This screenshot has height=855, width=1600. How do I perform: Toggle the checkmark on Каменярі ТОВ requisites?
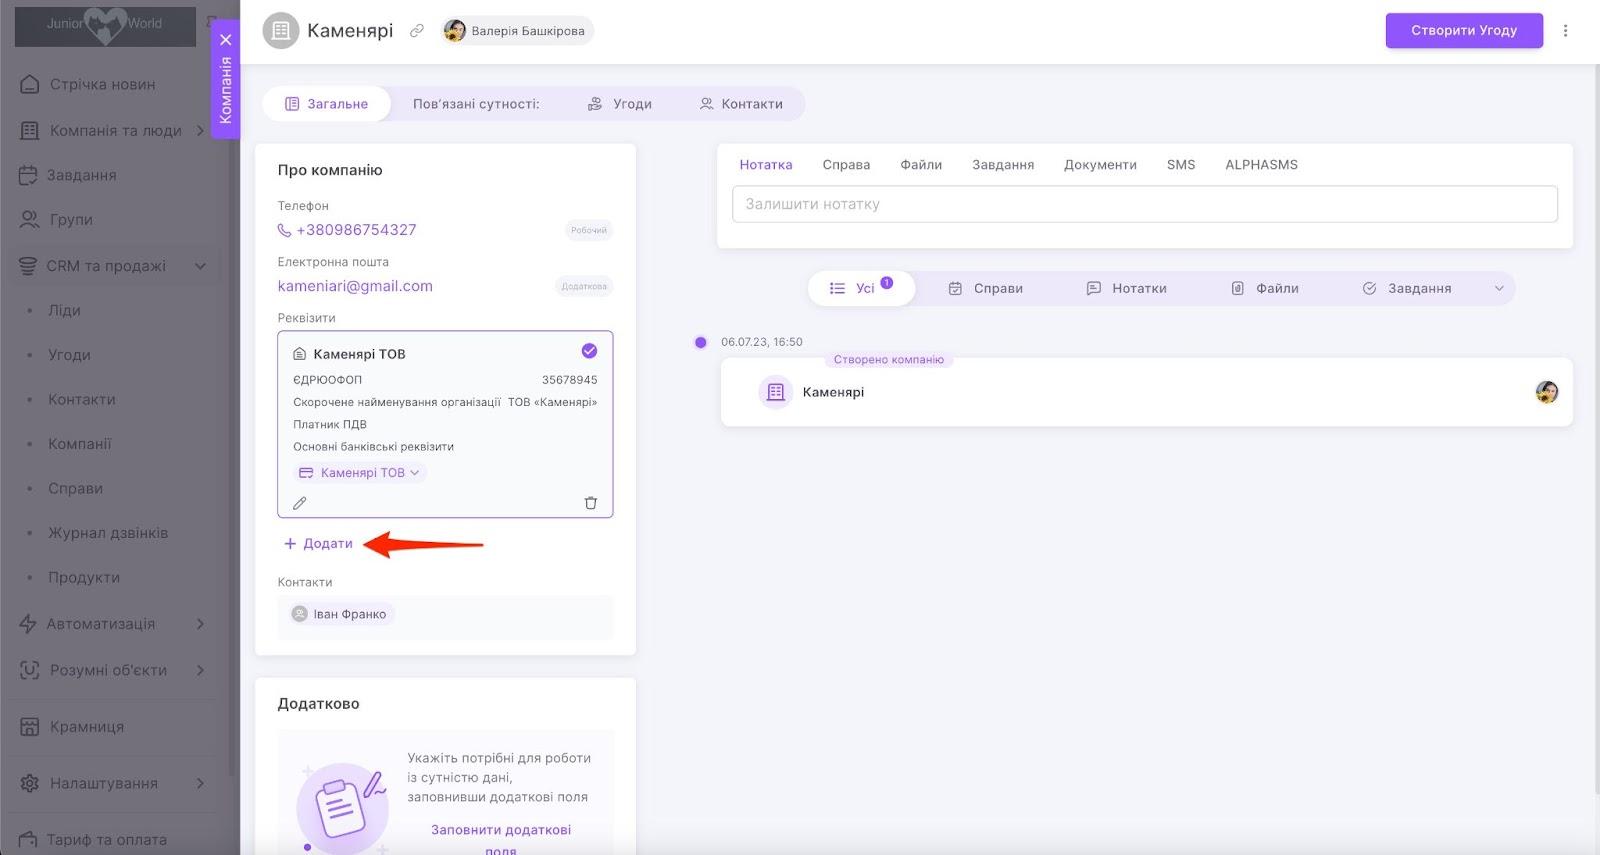pos(589,351)
